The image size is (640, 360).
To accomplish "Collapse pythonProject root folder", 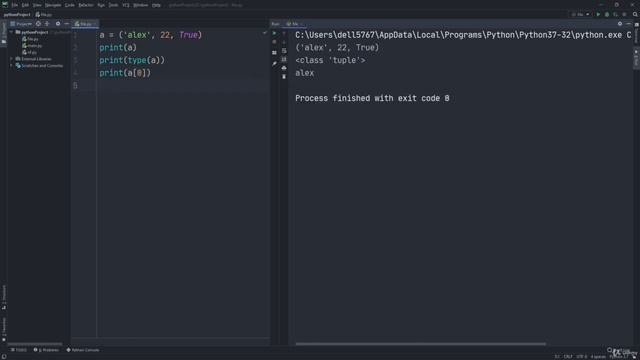I will coord(11,32).
